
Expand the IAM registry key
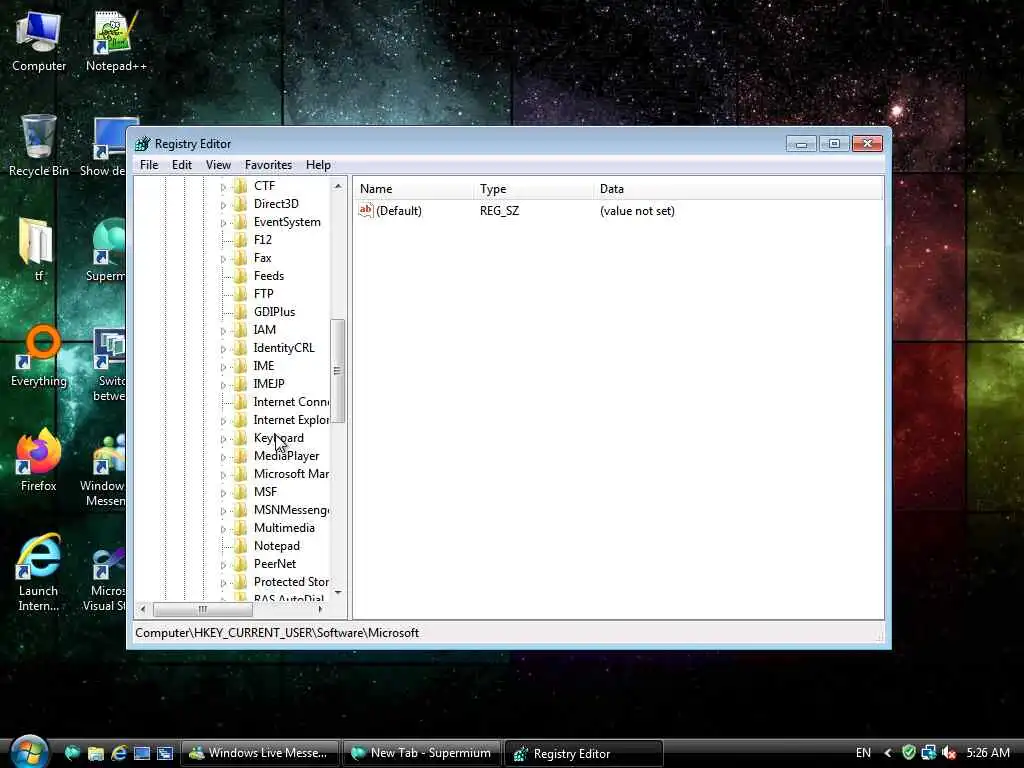point(223,330)
